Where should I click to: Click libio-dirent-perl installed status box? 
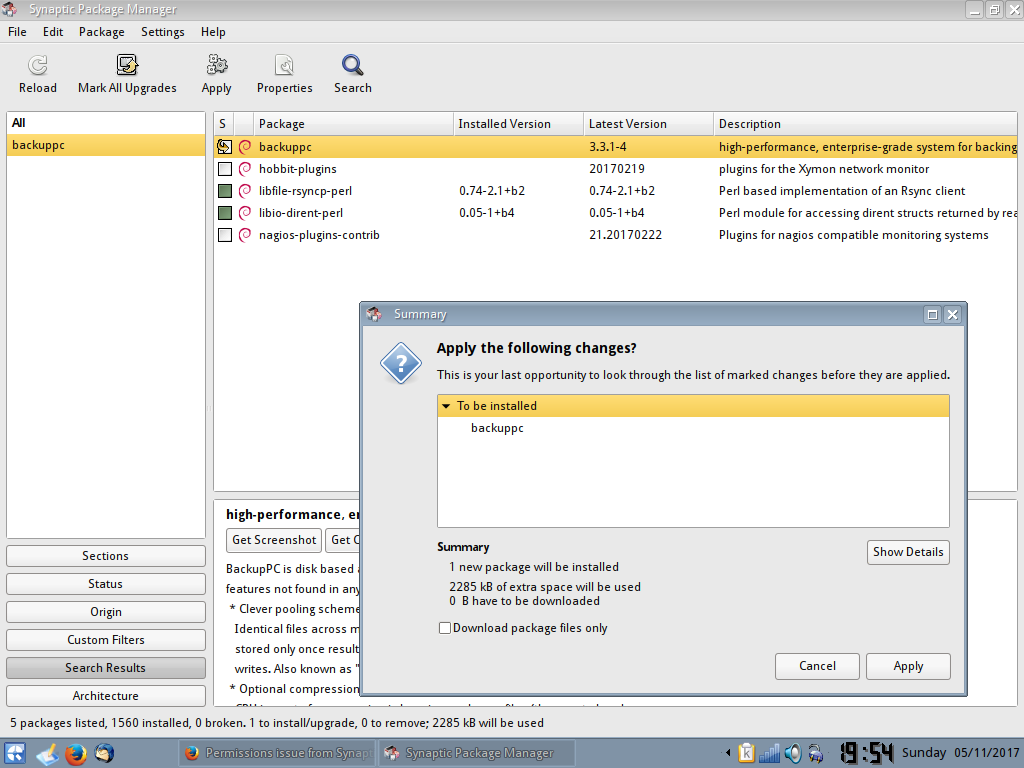(x=225, y=213)
